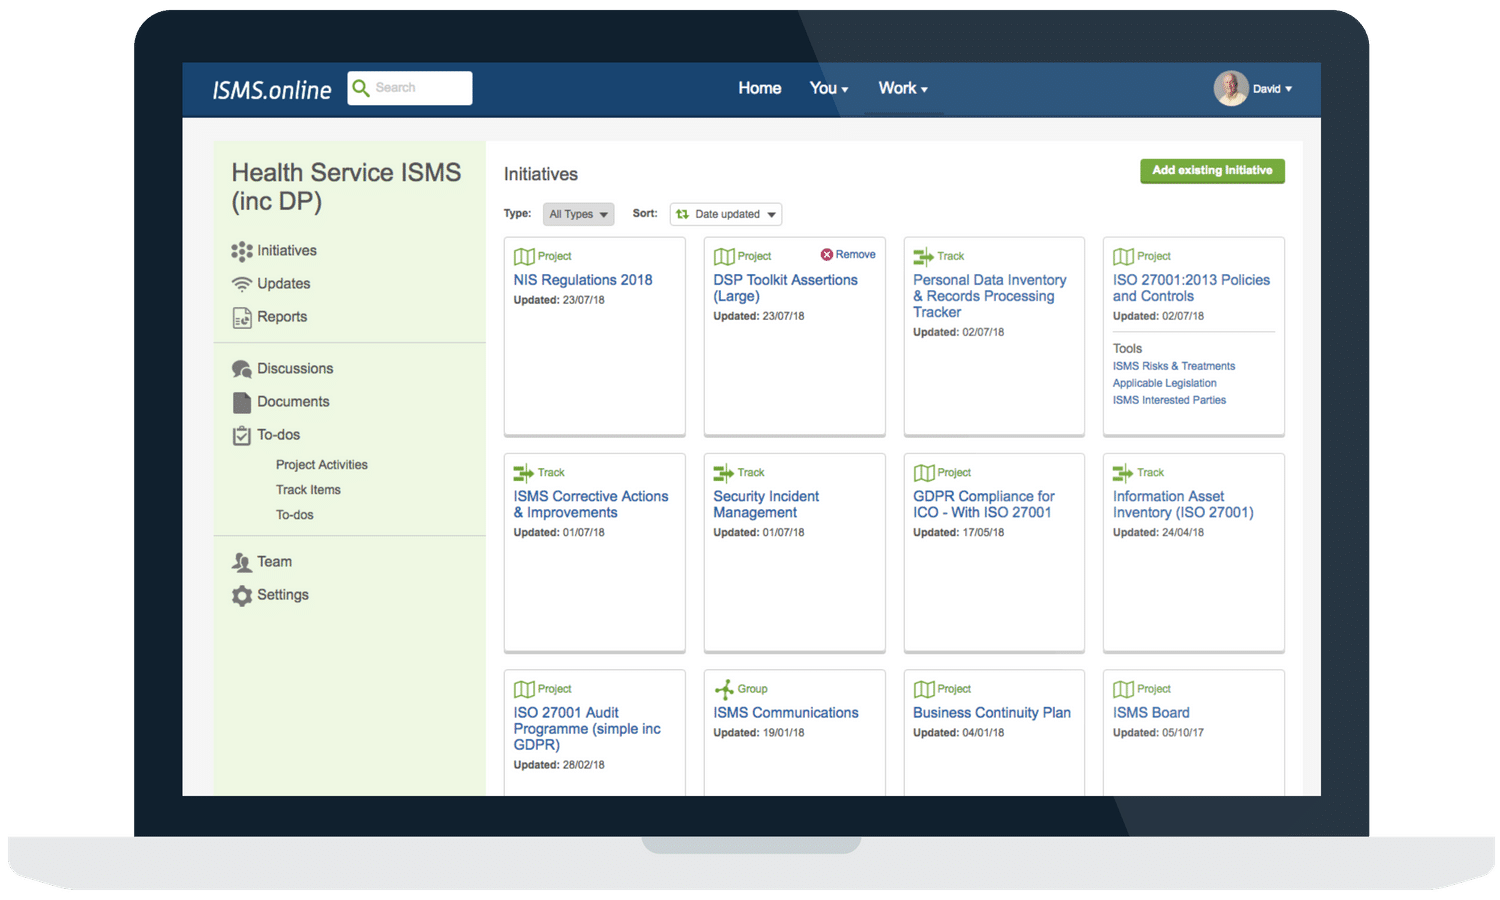The width and height of the screenshot is (1500, 900).
Task: Click the Documents file icon
Action: click(x=241, y=402)
